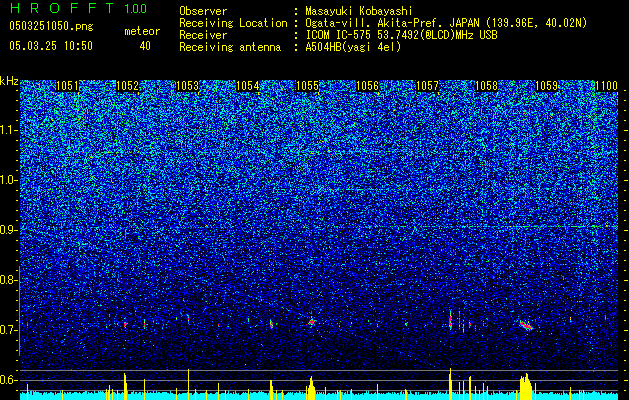Click the kHz axis unit label
The image size is (629, 400).
[9, 81]
